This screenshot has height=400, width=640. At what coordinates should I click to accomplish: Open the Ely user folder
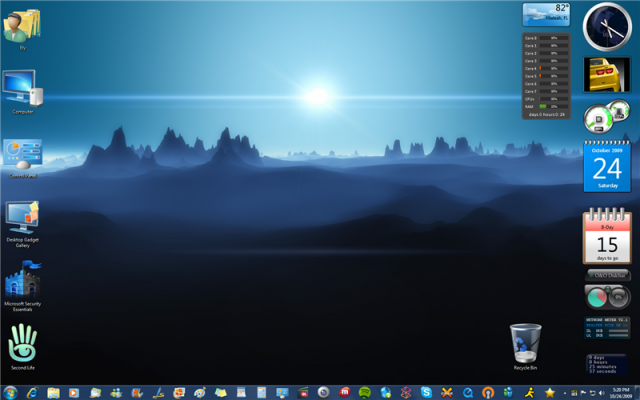click(x=22, y=29)
